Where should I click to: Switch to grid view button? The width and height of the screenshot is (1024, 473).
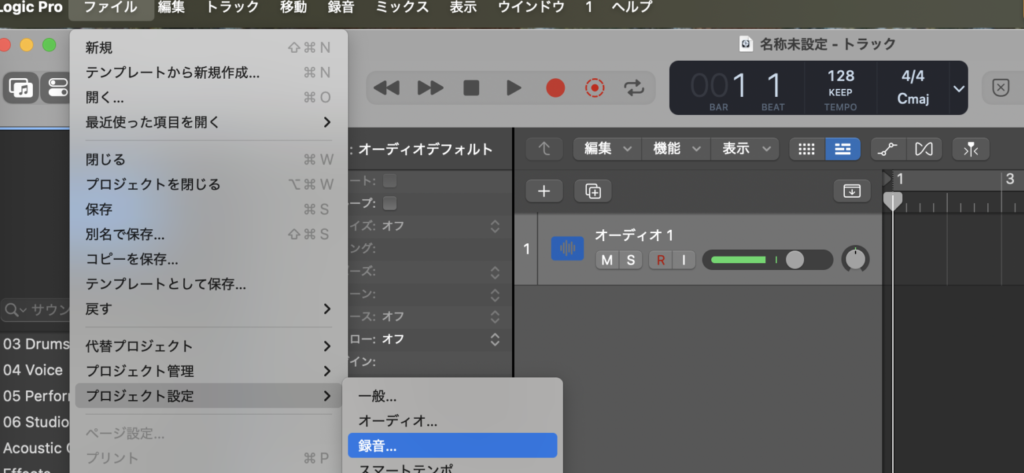click(807, 149)
